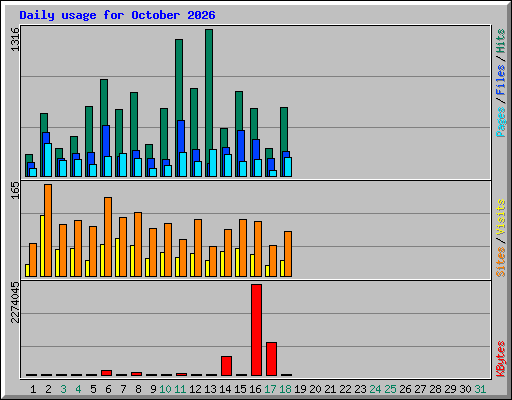
Task: Click the 'Daily usage for October 2026' title
Action: click(117, 15)
